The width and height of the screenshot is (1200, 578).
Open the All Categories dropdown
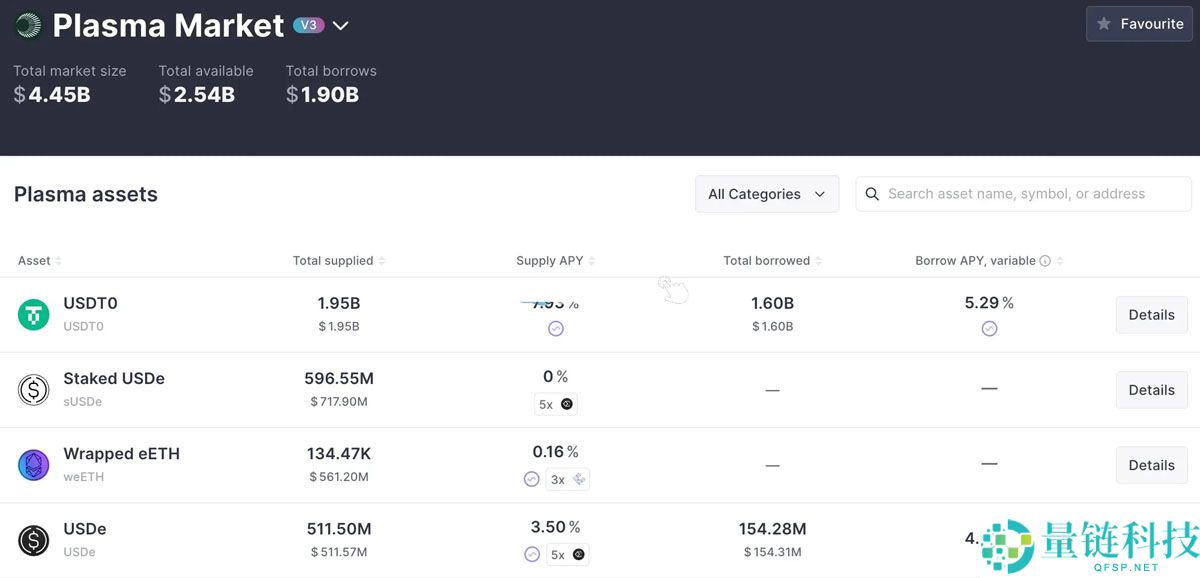coord(766,193)
